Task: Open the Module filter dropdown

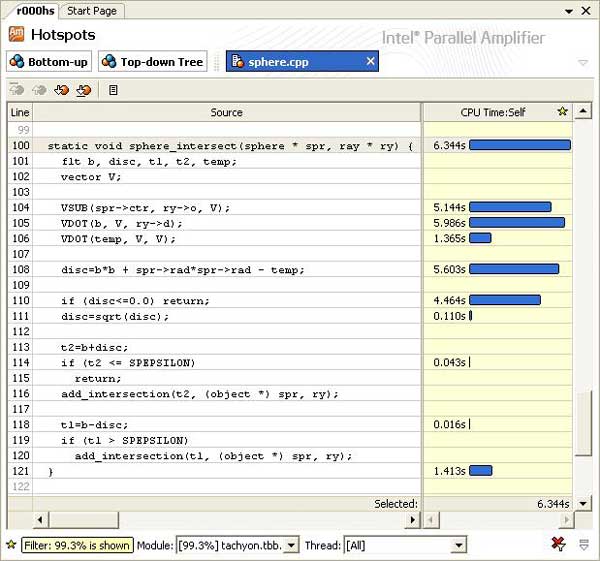Action: [292, 545]
